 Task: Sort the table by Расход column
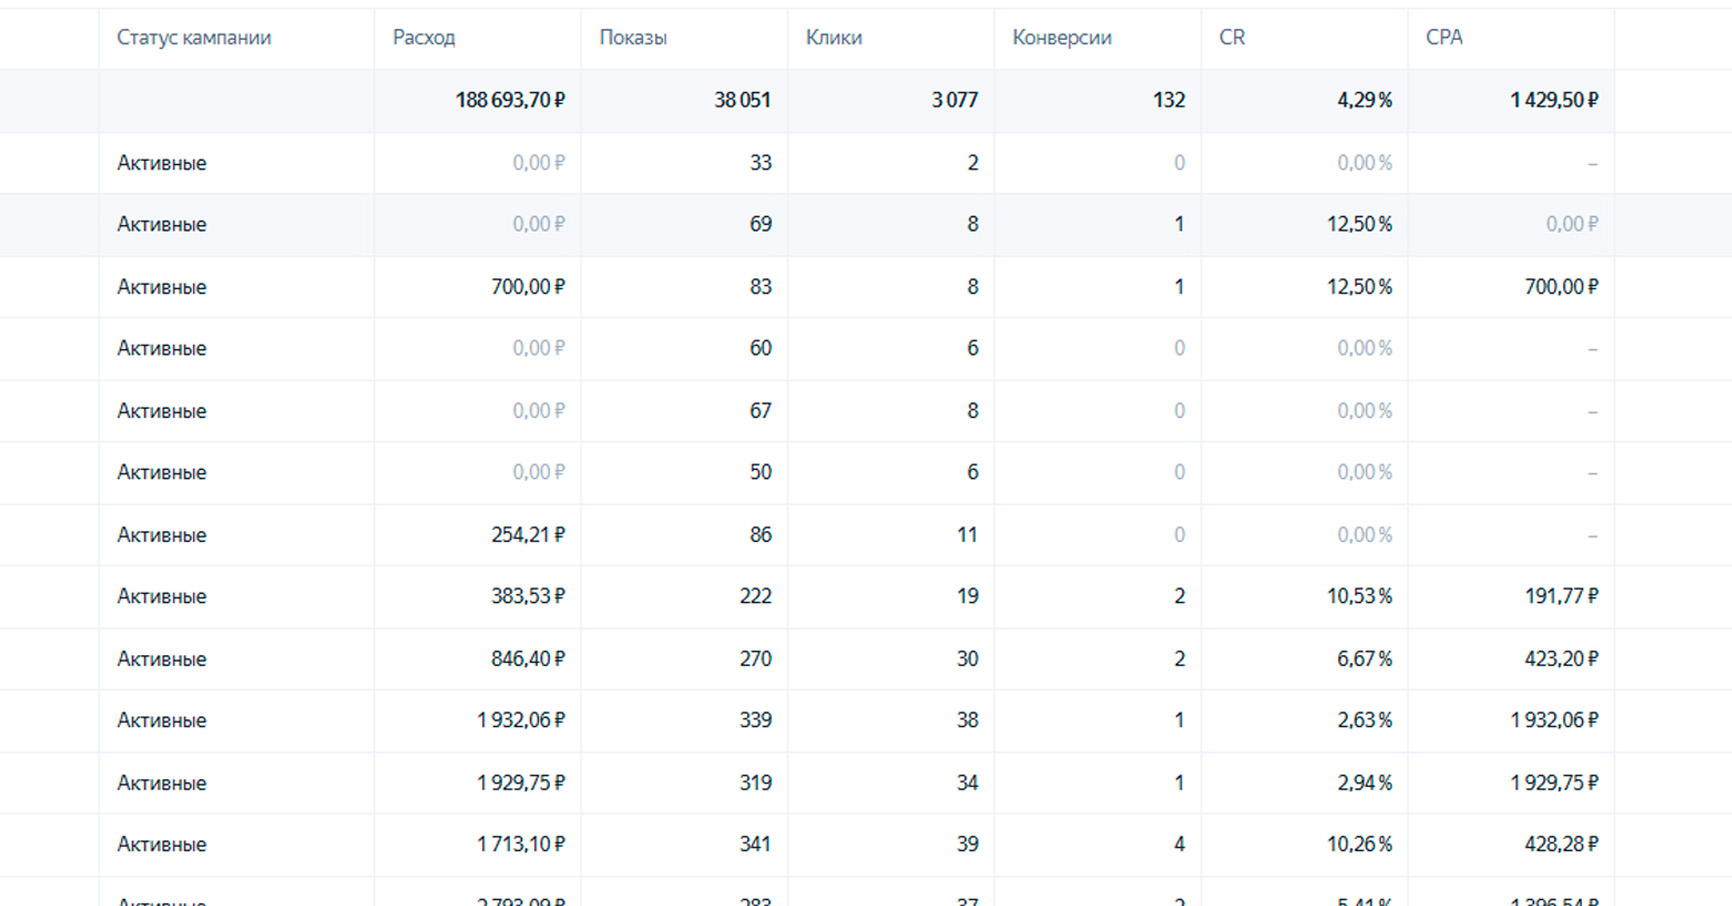424,38
